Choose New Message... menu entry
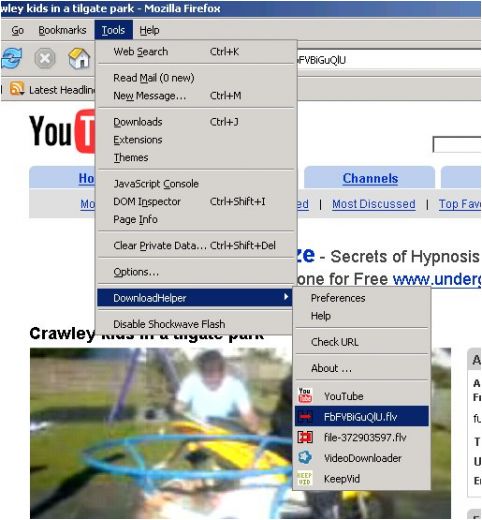482x520 pixels. coord(196,96)
